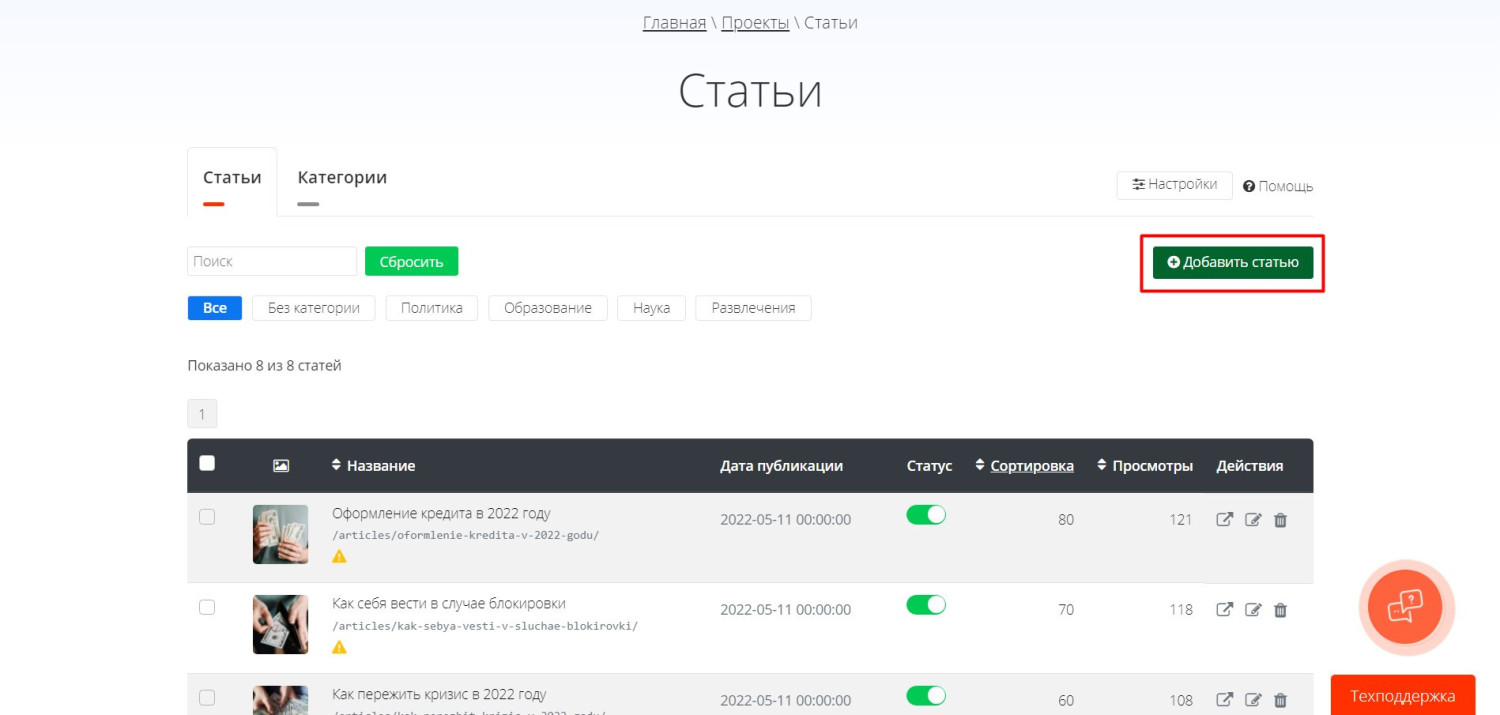
Task: Check the select-all checkbox in table header
Action: pyautogui.click(x=207, y=463)
